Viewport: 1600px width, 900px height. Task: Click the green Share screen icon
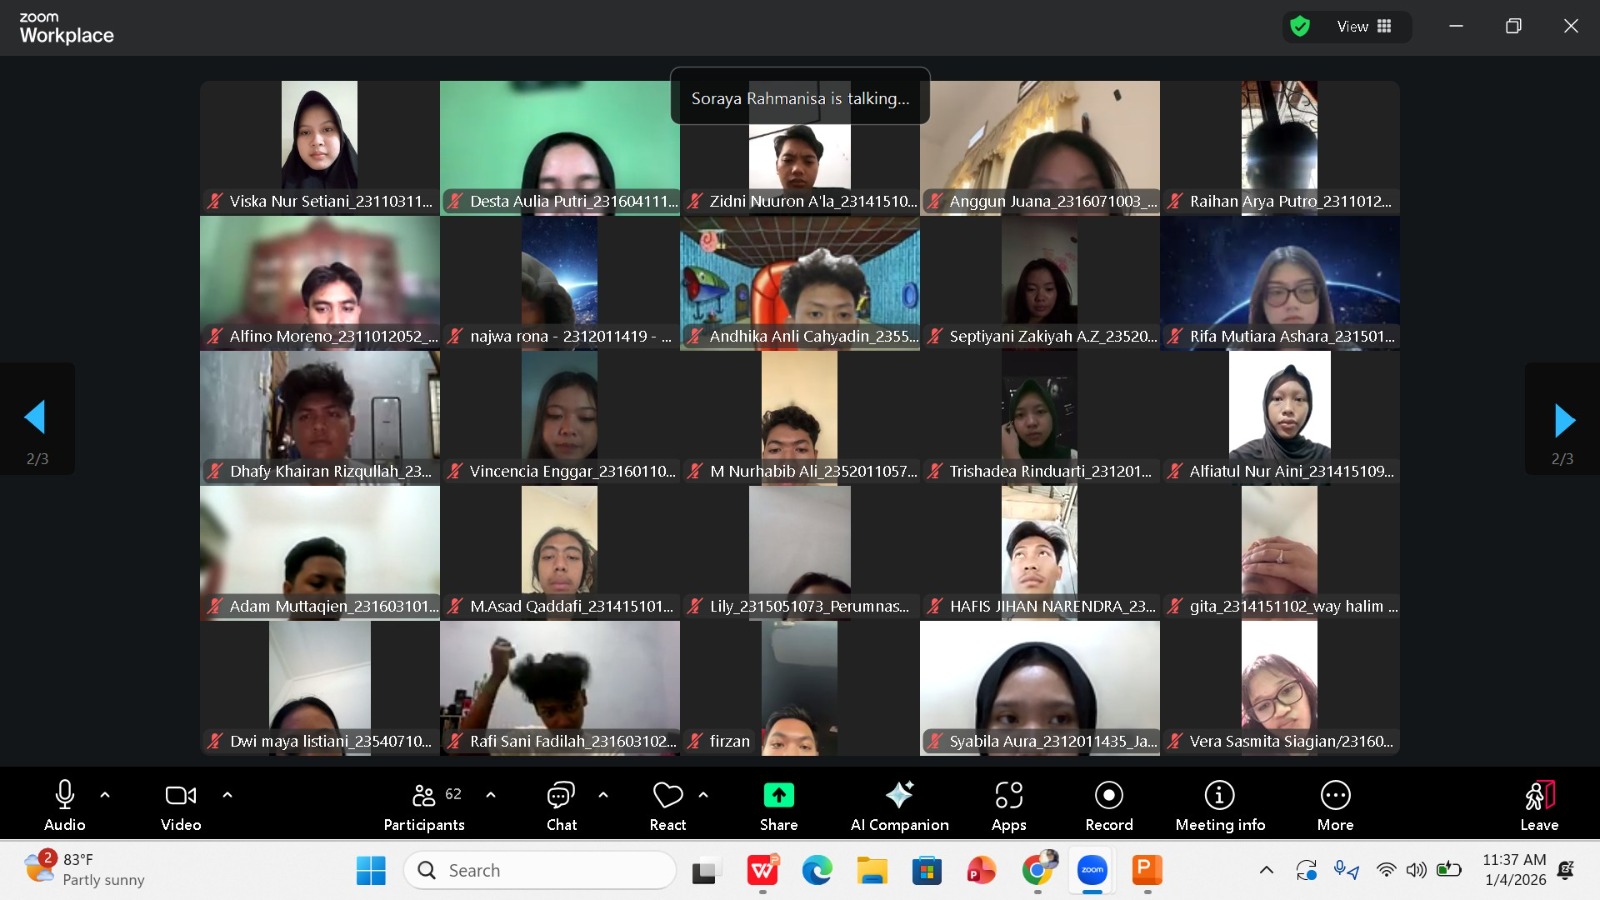[x=778, y=795]
